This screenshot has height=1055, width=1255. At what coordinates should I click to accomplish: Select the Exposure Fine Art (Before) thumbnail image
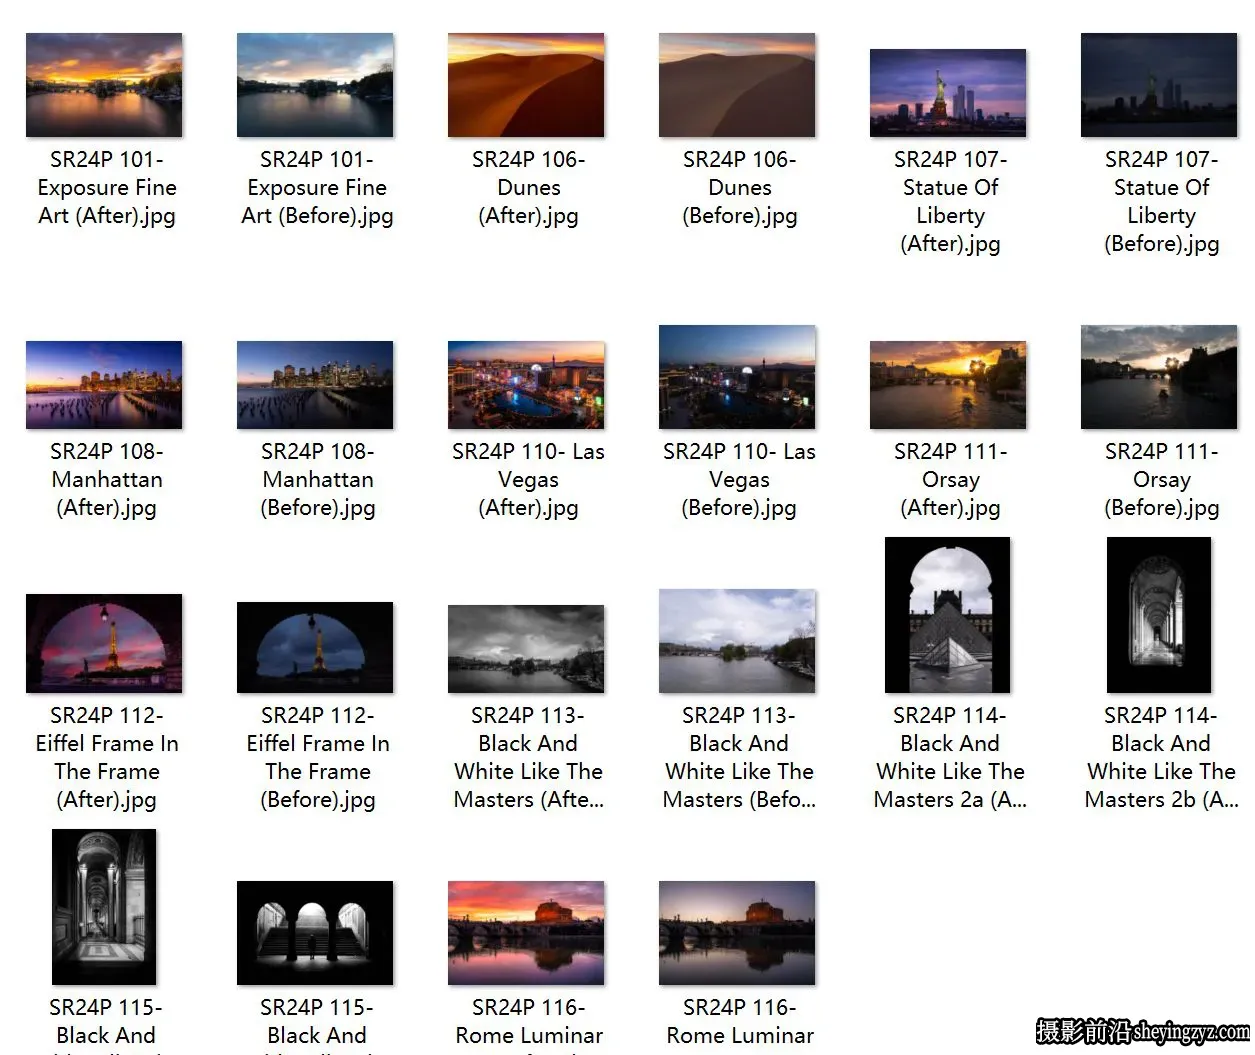coord(315,85)
